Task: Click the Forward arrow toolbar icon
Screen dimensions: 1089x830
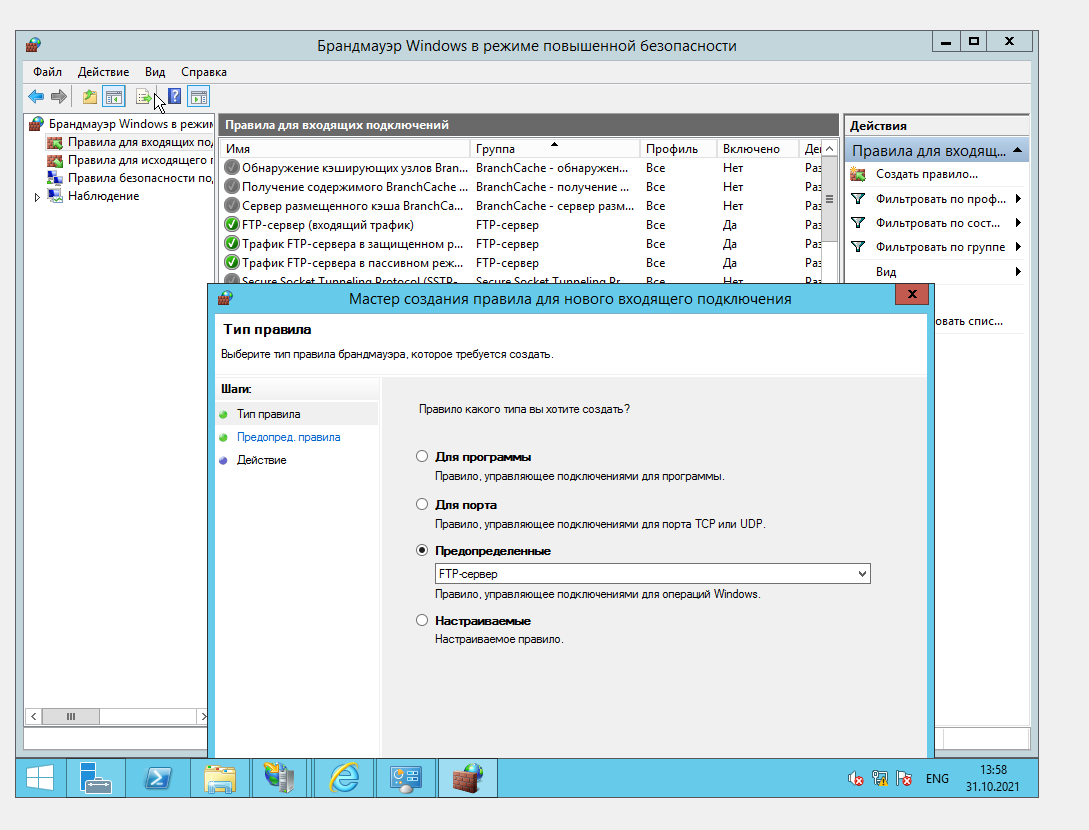Action: (x=59, y=97)
